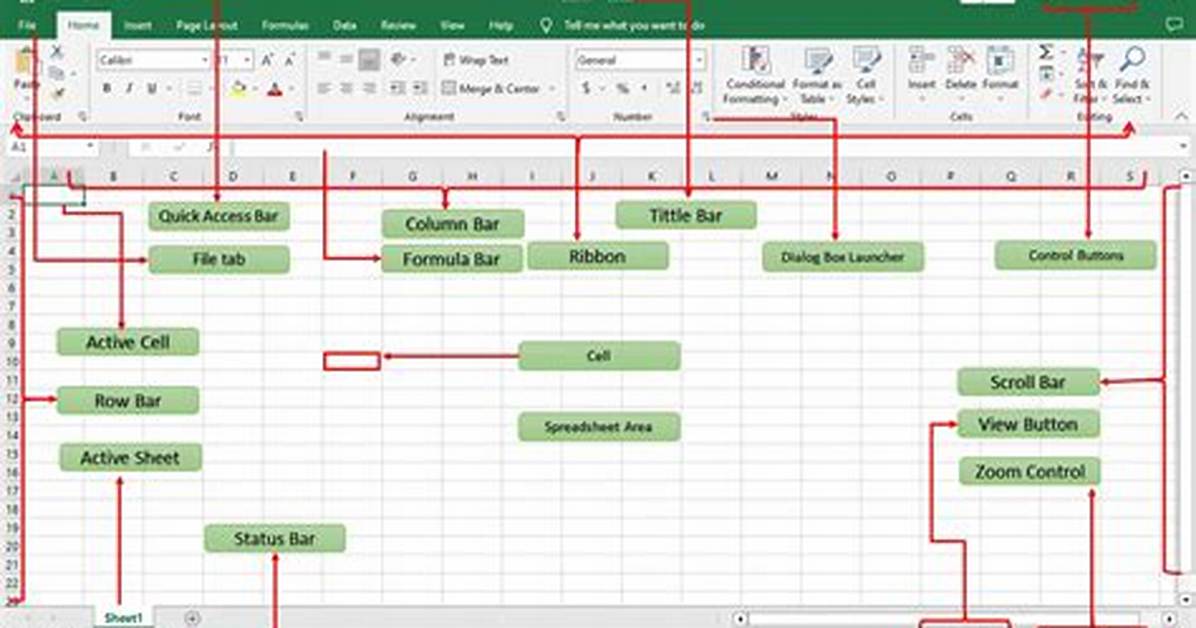Click the Fill down icon in Editing
1196x628 pixels.
point(1046,74)
